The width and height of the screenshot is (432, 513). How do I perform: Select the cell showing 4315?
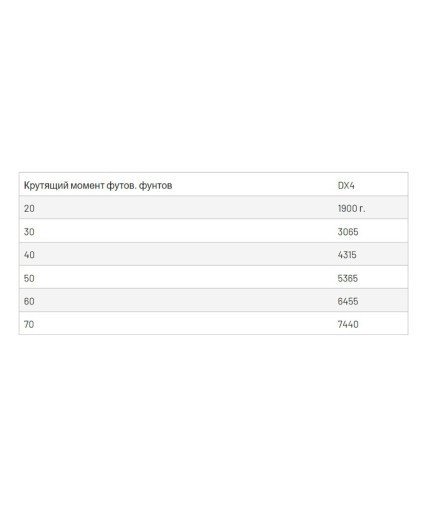[371, 255]
